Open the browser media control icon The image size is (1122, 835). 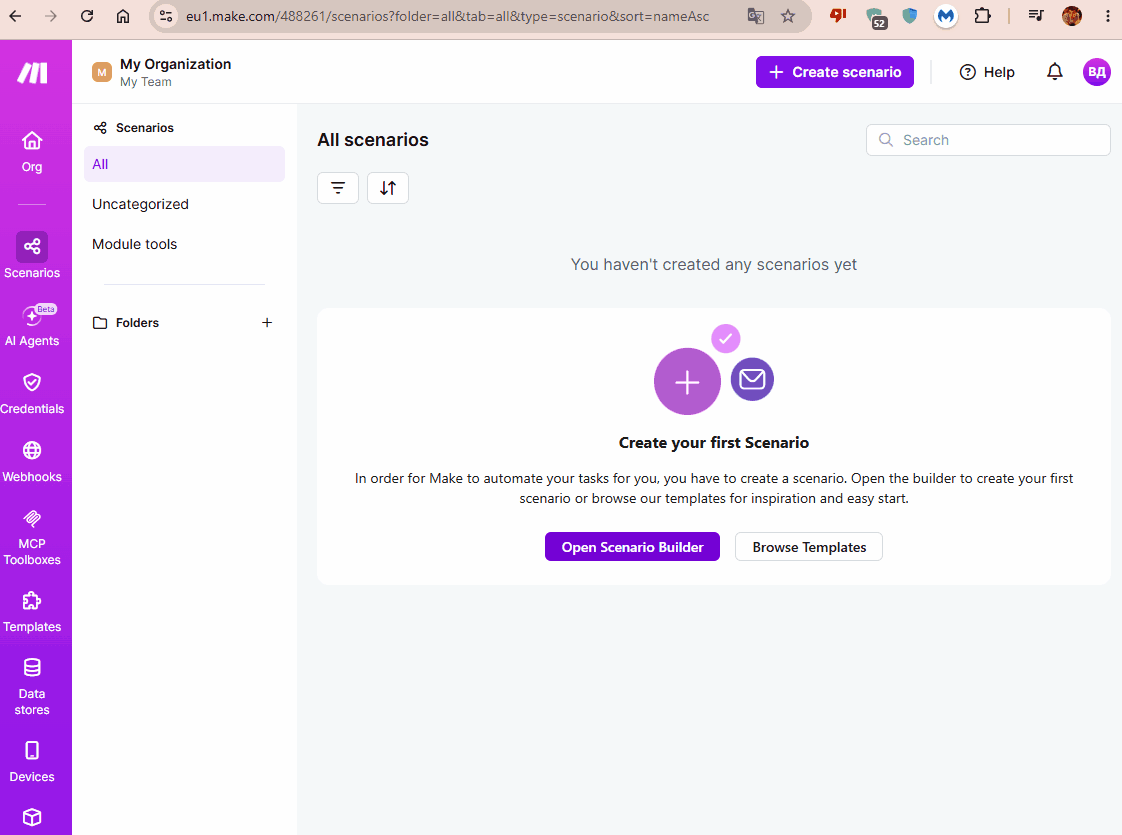[1035, 16]
